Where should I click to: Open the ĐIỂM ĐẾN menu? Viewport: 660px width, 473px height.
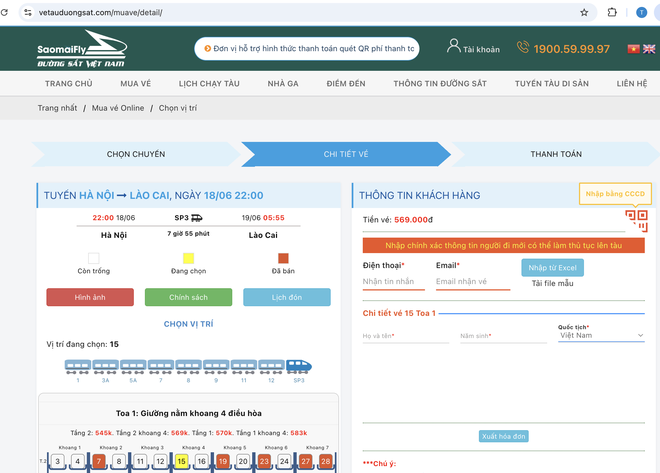point(346,84)
